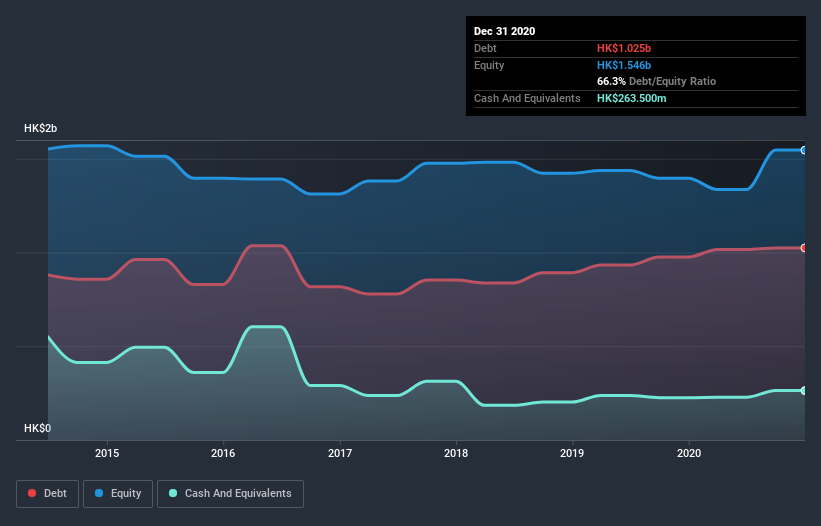Image resolution: width=821 pixels, height=526 pixels.
Task: Toggle the Equity legend button
Action: coord(118,494)
